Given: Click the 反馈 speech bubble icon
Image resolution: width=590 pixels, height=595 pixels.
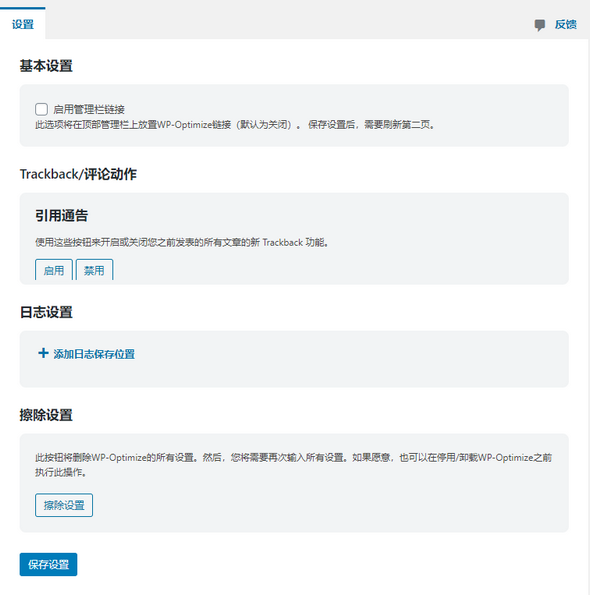Looking at the screenshot, I should pyautogui.click(x=540, y=25).
